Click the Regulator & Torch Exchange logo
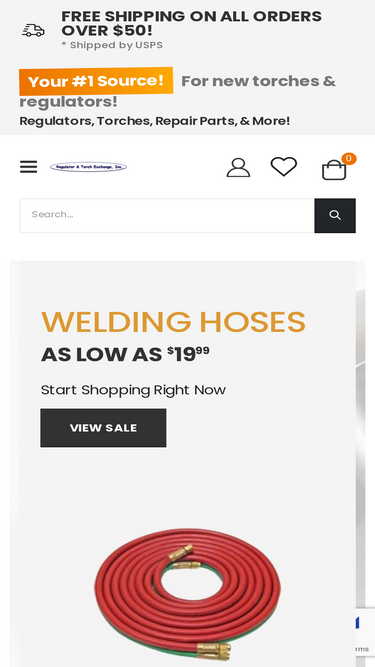Image resolution: width=375 pixels, height=667 pixels. [x=88, y=167]
